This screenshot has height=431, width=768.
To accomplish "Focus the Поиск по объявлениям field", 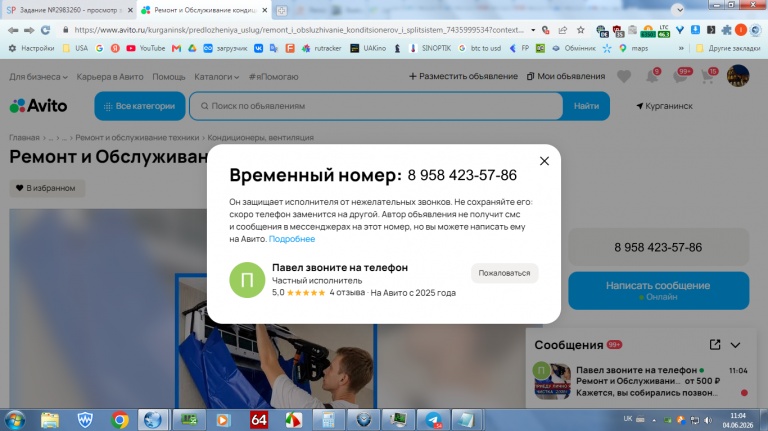I will [x=376, y=106].
